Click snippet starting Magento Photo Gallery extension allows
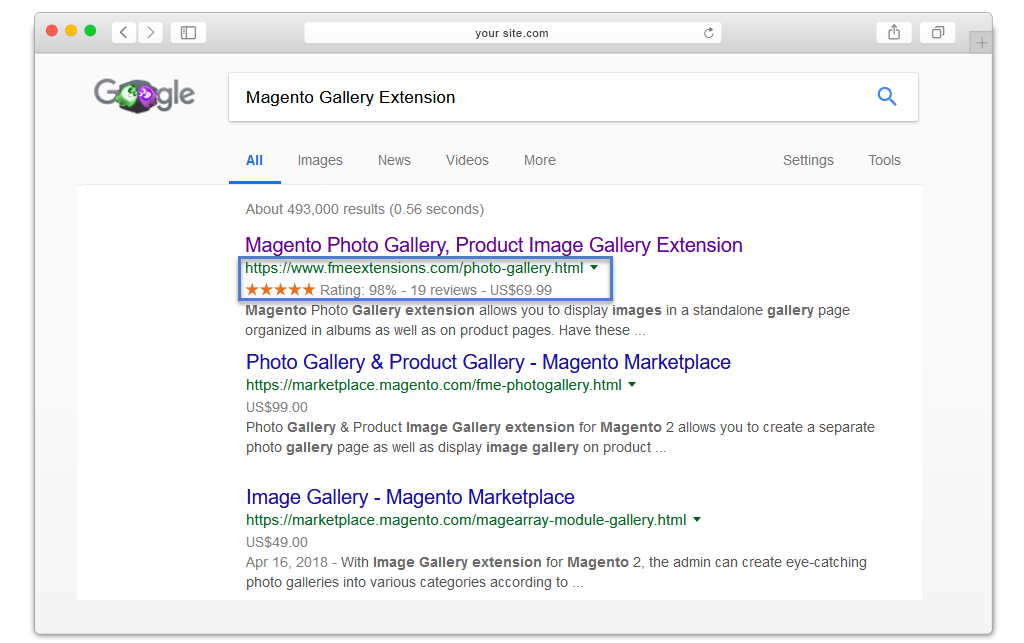Screen dimensions: 1024x643 point(547,321)
